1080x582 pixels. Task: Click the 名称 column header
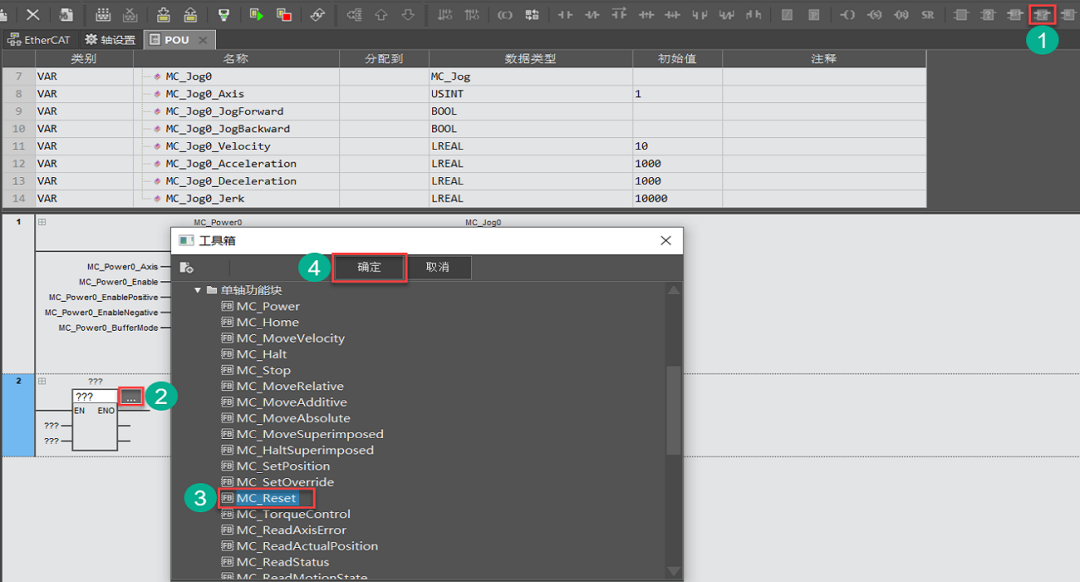pyautogui.click(x=236, y=59)
